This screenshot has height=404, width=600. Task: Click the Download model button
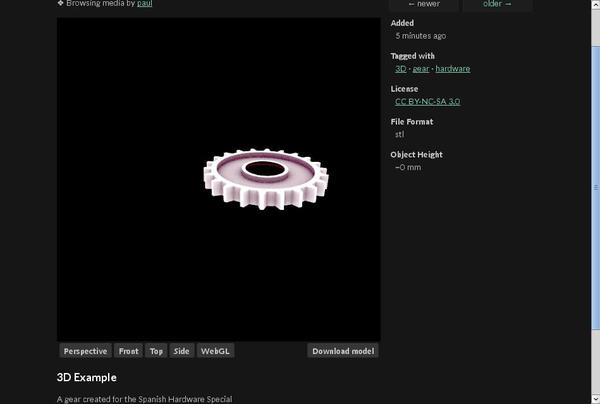[x=343, y=351]
